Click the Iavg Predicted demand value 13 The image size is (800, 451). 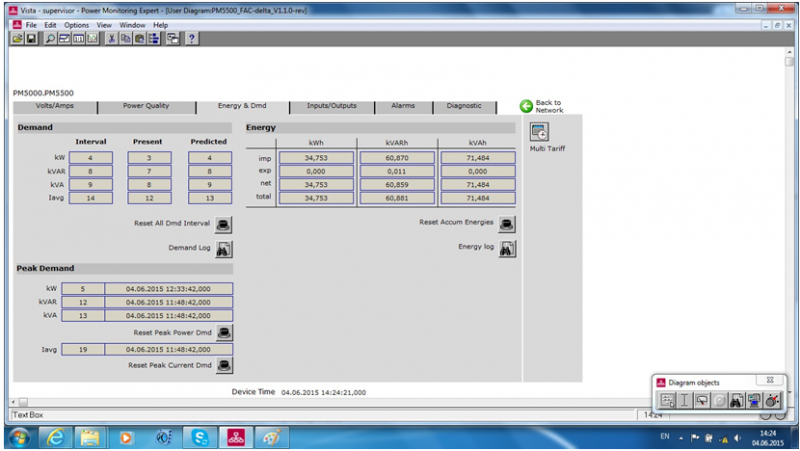pos(210,198)
